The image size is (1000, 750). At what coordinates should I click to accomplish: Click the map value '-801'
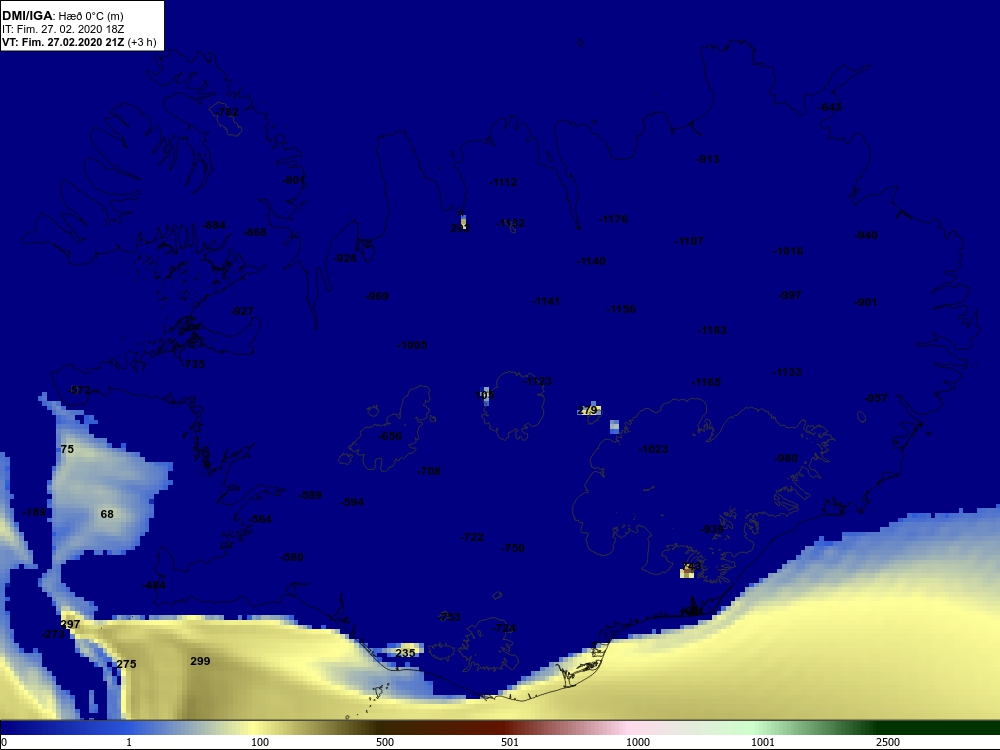(x=294, y=180)
